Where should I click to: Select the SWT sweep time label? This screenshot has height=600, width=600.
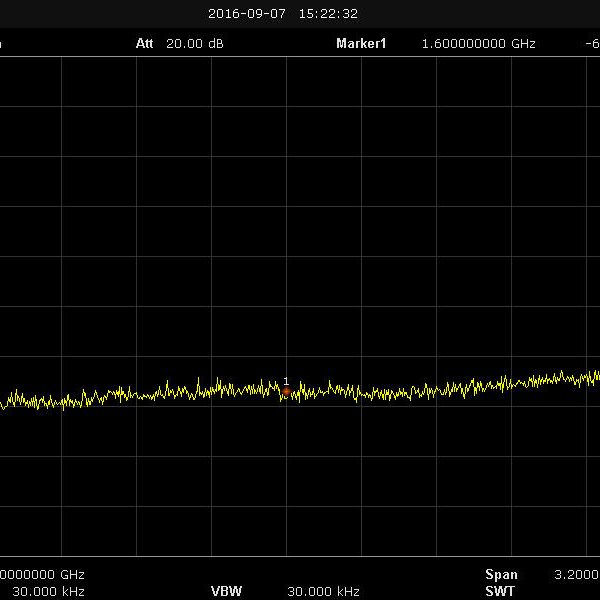(500, 591)
